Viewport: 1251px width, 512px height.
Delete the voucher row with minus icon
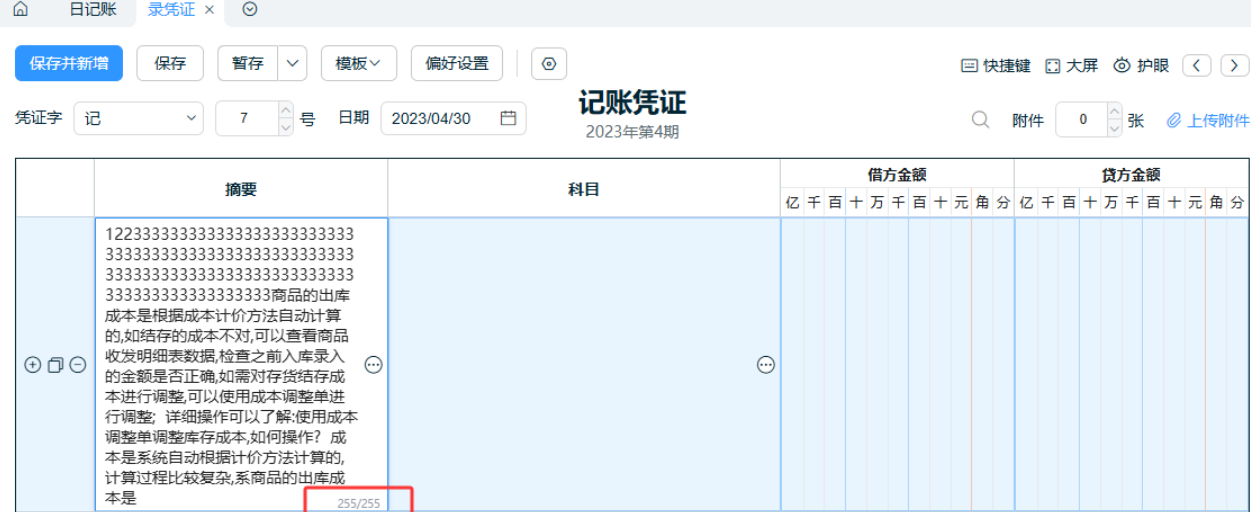pyautogui.click(x=77, y=365)
